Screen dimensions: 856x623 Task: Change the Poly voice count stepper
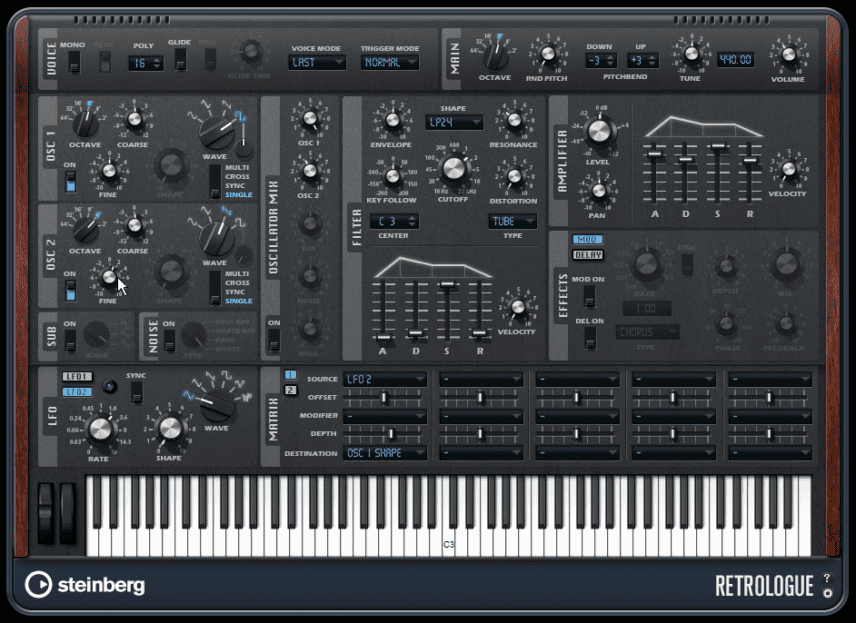146,63
